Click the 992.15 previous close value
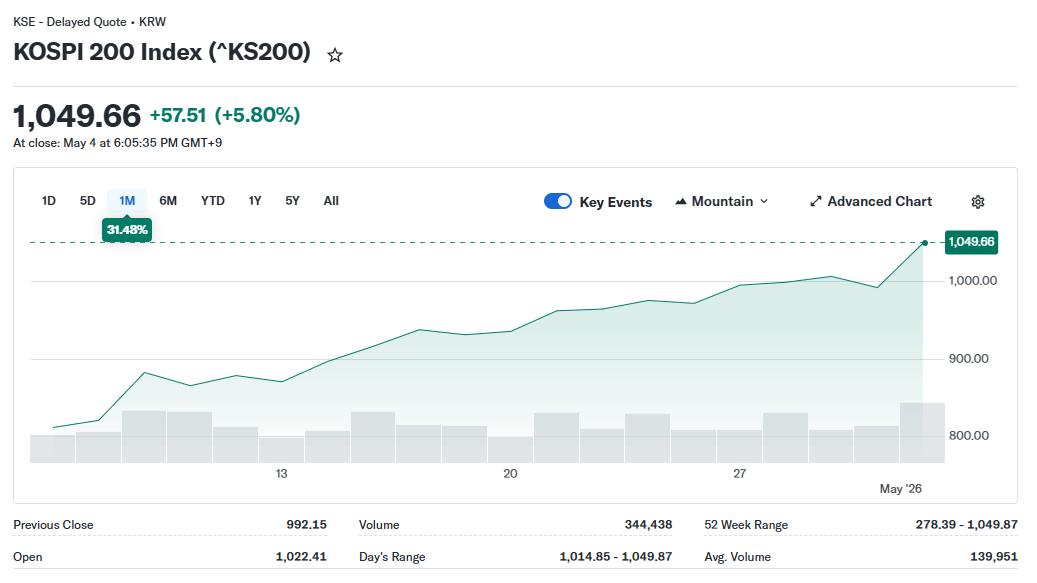This screenshot has width=1037, height=583. click(x=306, y=524)
